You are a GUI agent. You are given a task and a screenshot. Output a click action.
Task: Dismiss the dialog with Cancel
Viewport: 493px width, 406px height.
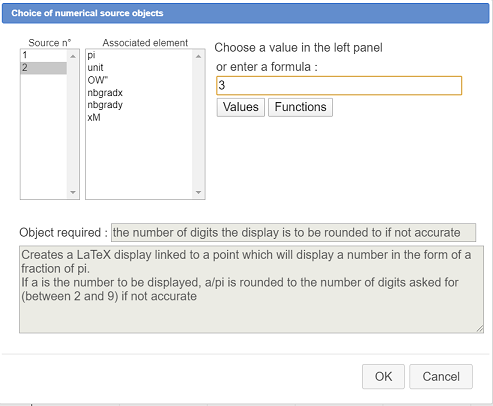tap(441, 376)
